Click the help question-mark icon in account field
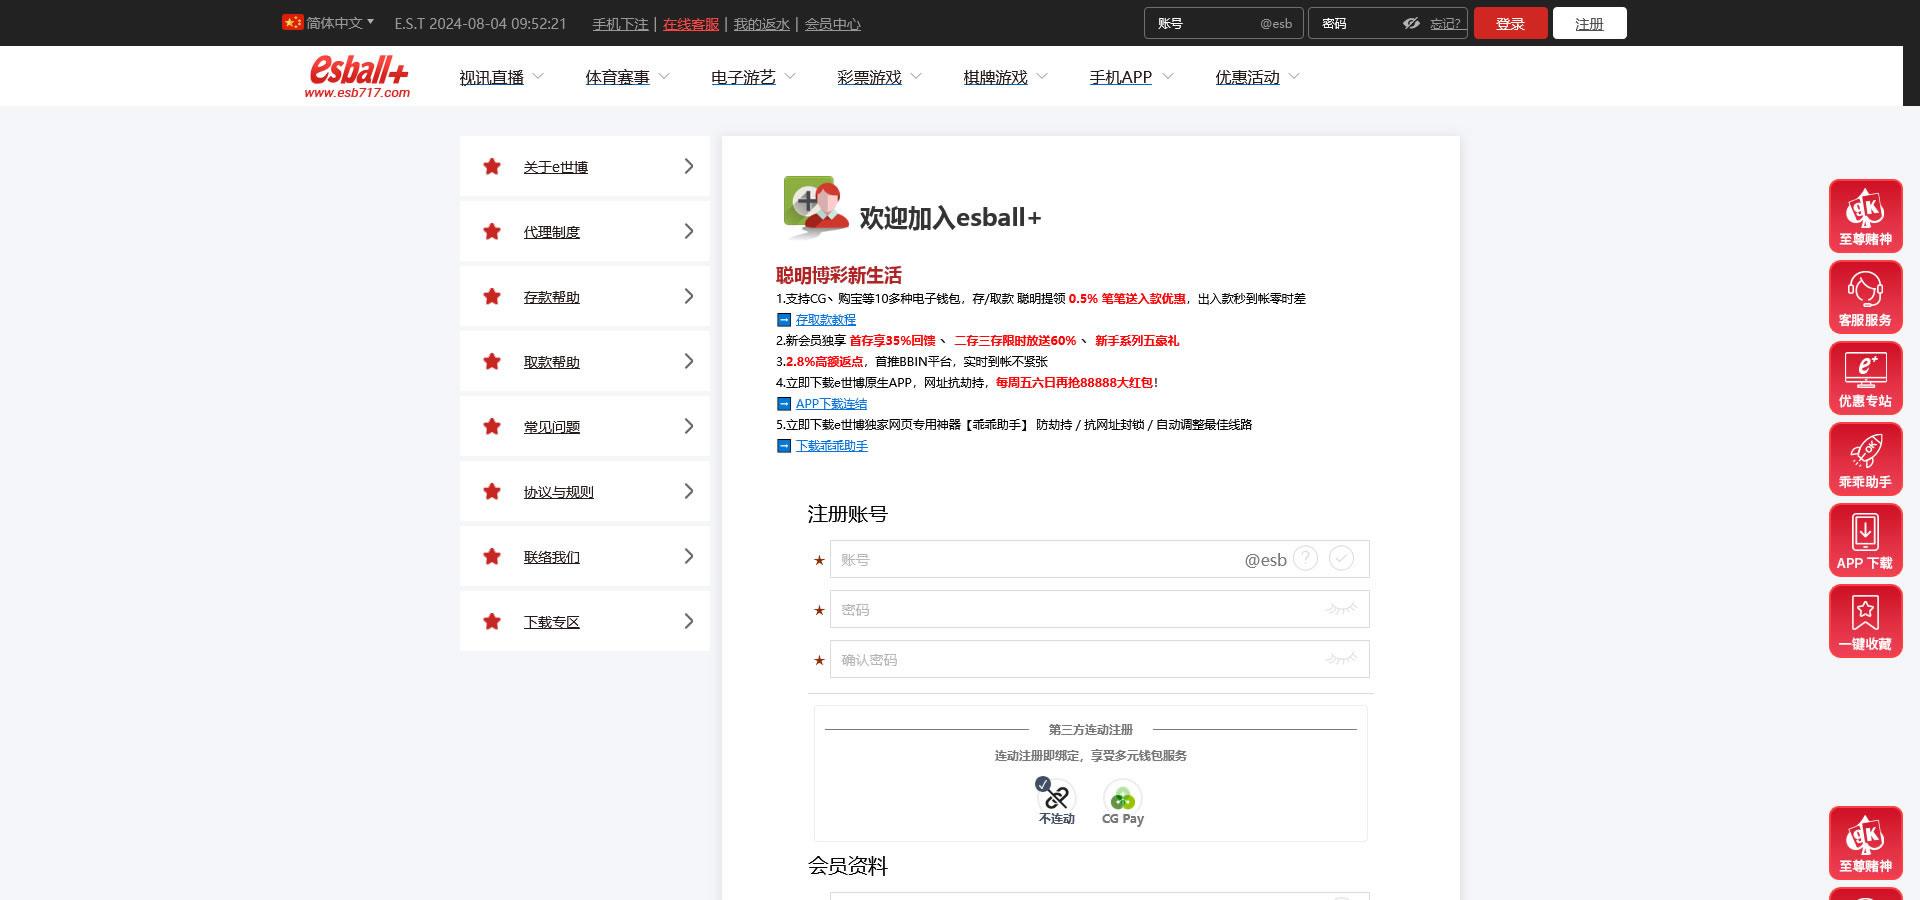The height and width of the screenshot is (900, 1920). coord(1305,558)
